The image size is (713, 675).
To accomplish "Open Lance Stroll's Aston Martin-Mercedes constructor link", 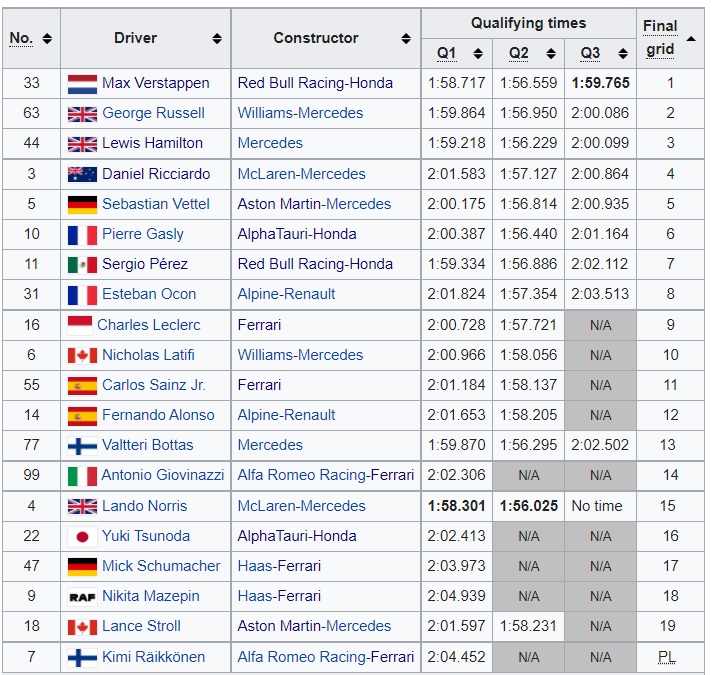I will click(314, 626).
